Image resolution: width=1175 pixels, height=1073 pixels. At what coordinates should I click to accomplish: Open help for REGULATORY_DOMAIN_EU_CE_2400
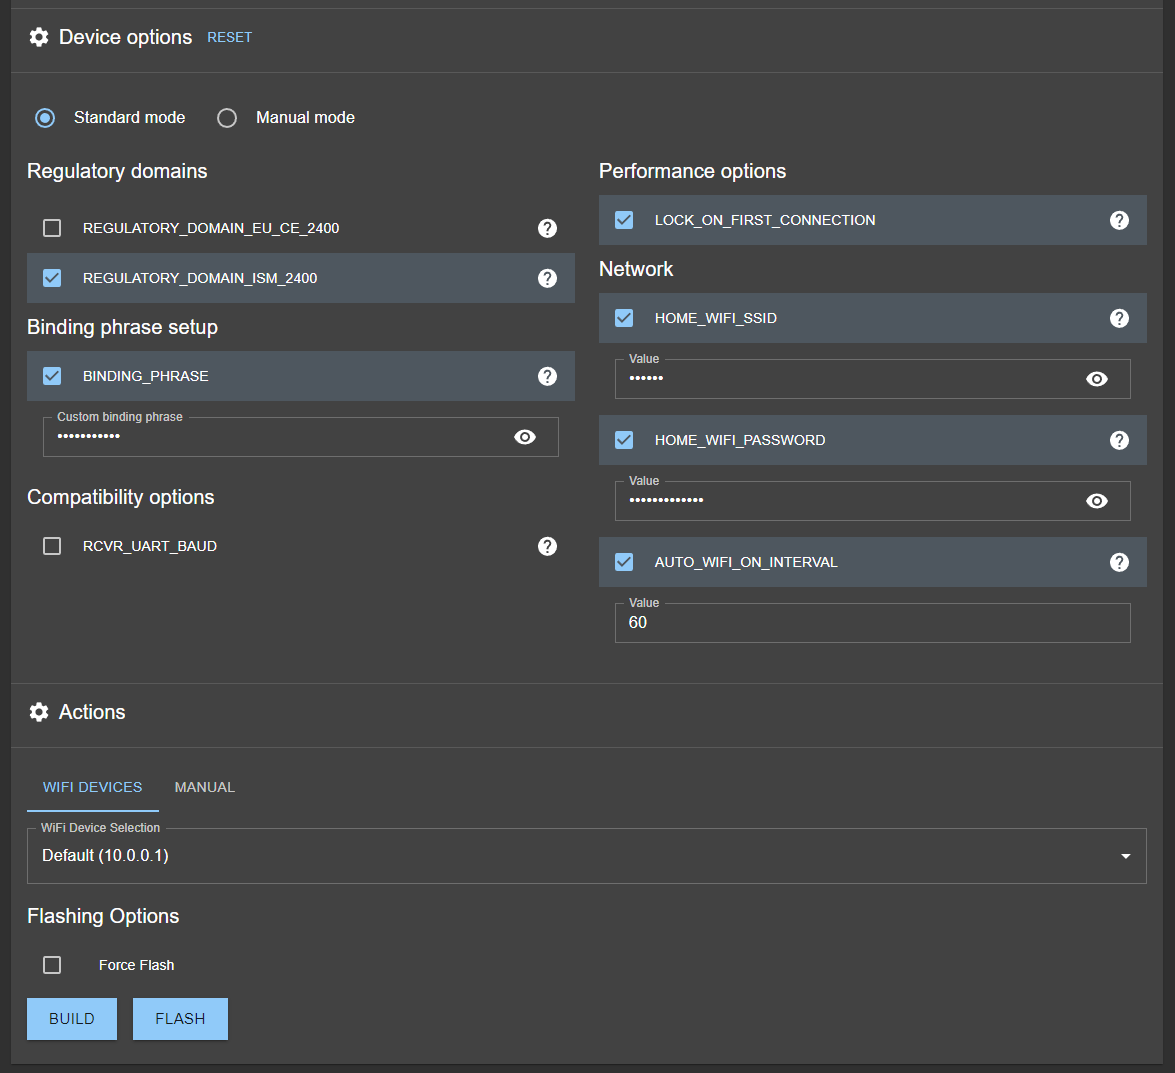tap(547, 229)
